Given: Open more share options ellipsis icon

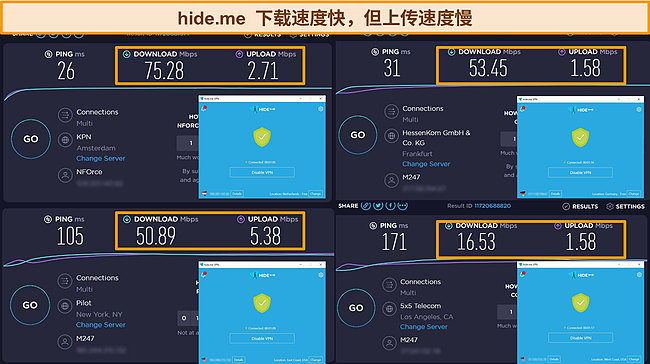Looking at the screenshot, I should point(403,206).
